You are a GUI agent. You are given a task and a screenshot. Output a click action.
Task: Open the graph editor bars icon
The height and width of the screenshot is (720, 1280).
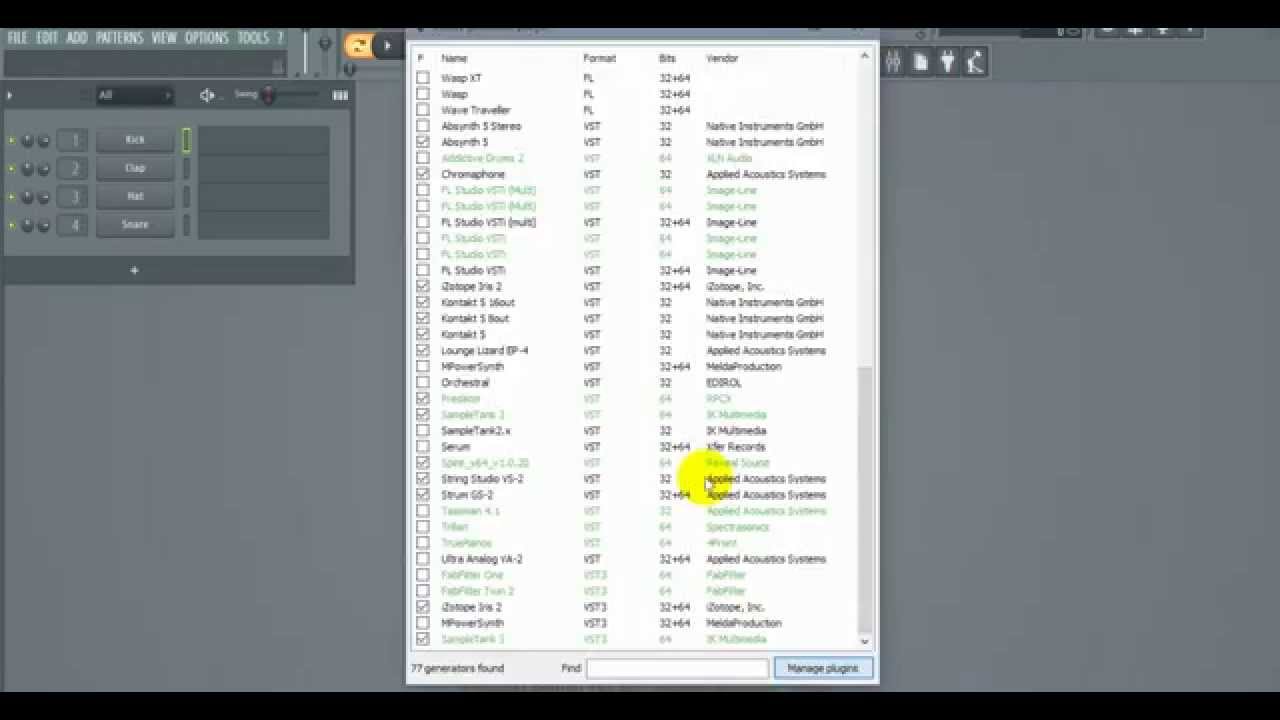click(x=340, y=95)
